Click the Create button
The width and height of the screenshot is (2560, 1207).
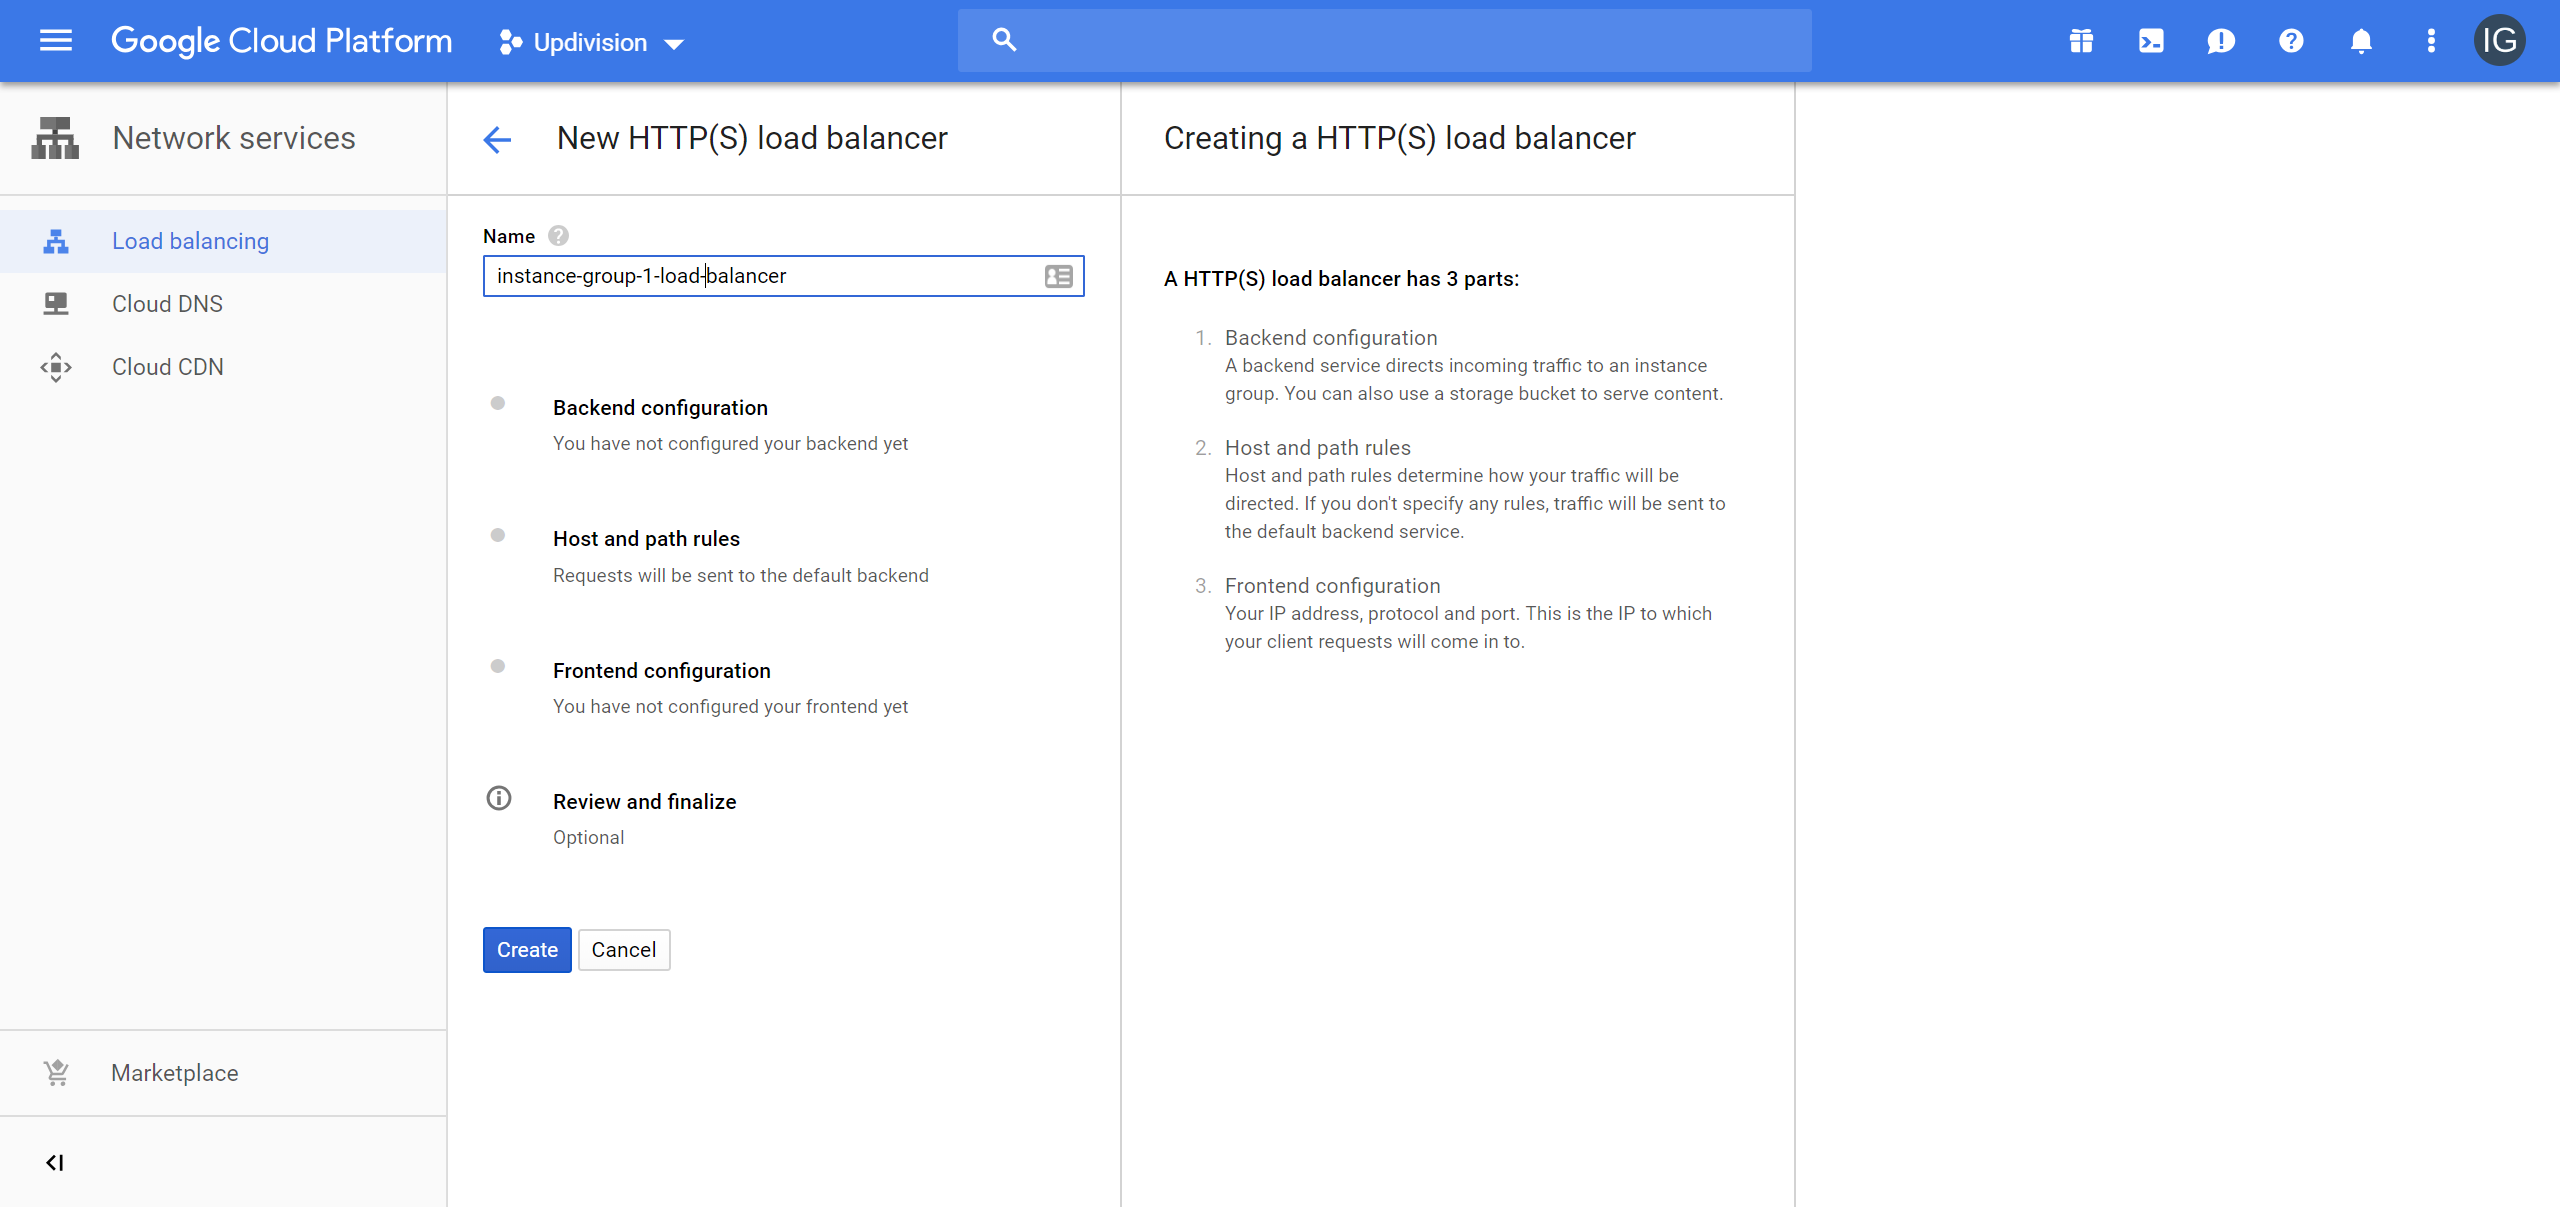[x=527, y=950]
